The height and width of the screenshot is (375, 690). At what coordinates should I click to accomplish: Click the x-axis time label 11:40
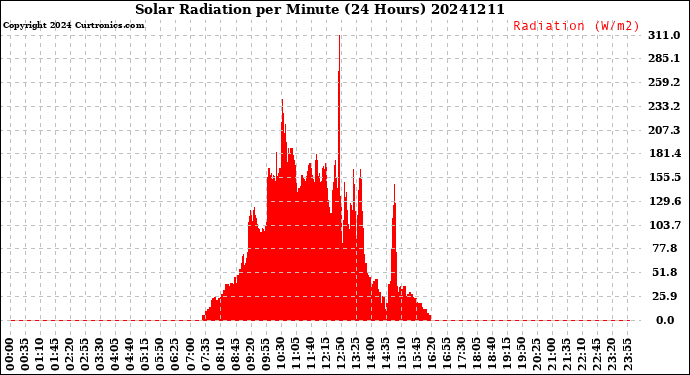point(310,355)
